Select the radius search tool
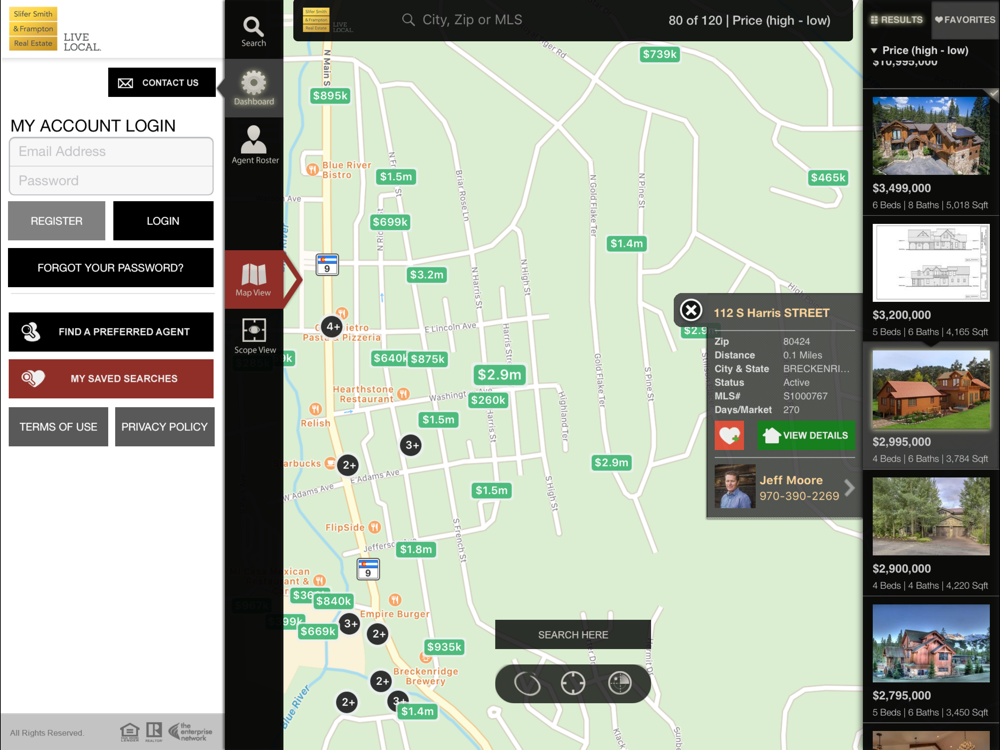 coord(619,684)
